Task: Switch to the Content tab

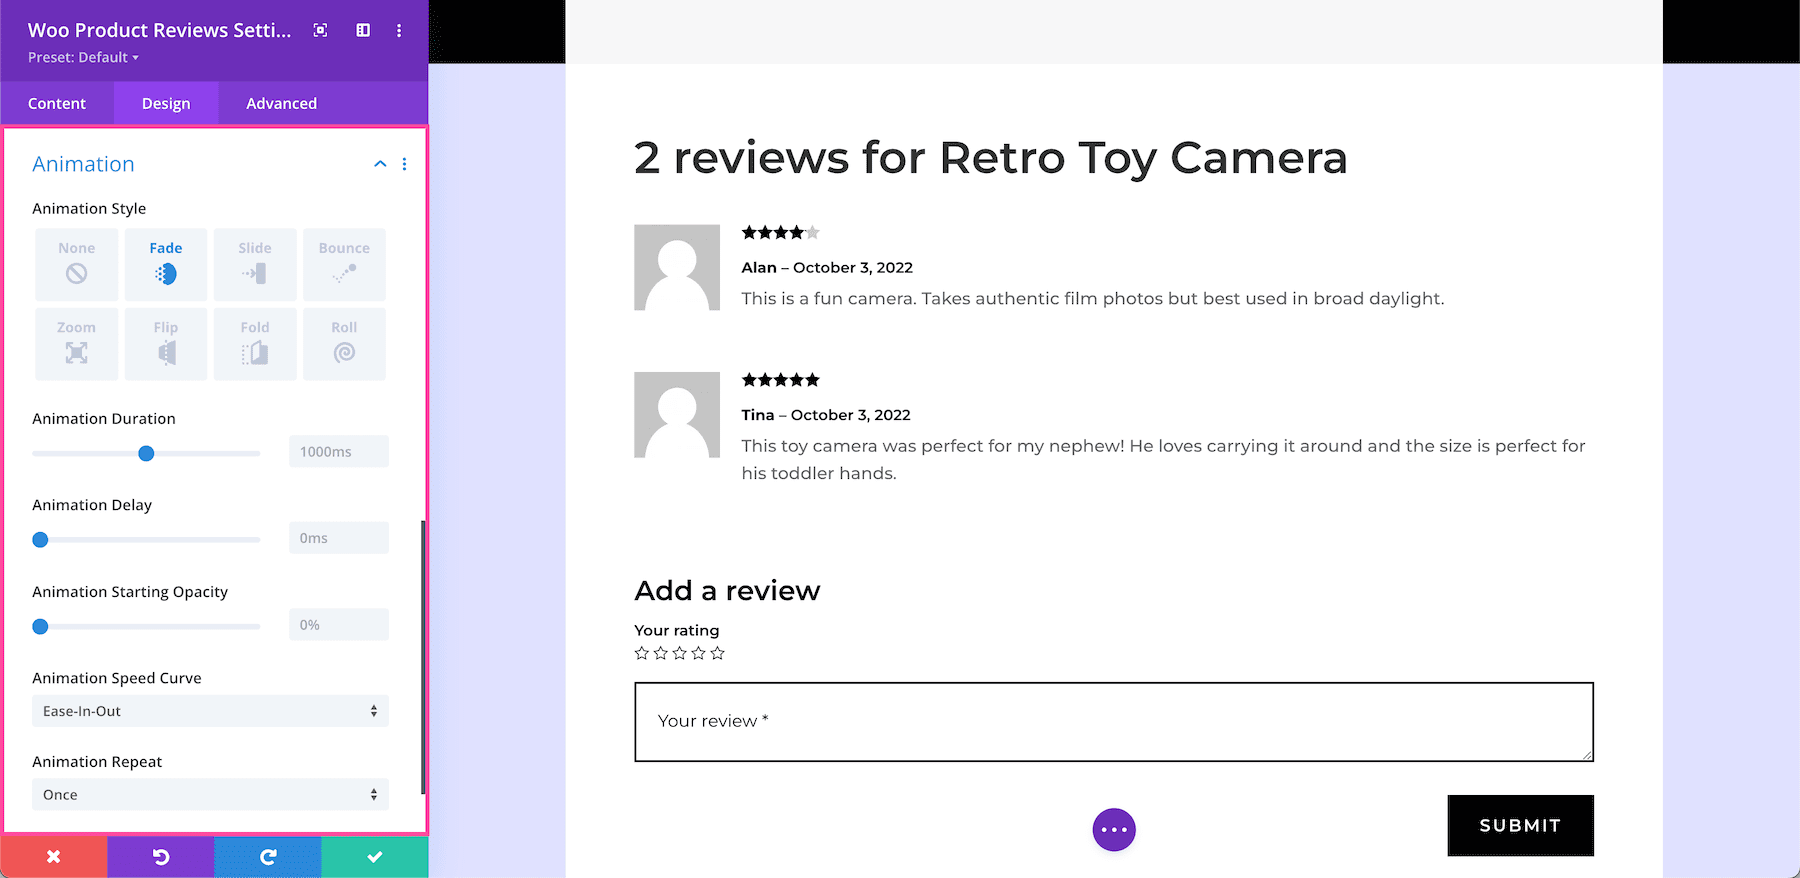Action: pos(57,103)
